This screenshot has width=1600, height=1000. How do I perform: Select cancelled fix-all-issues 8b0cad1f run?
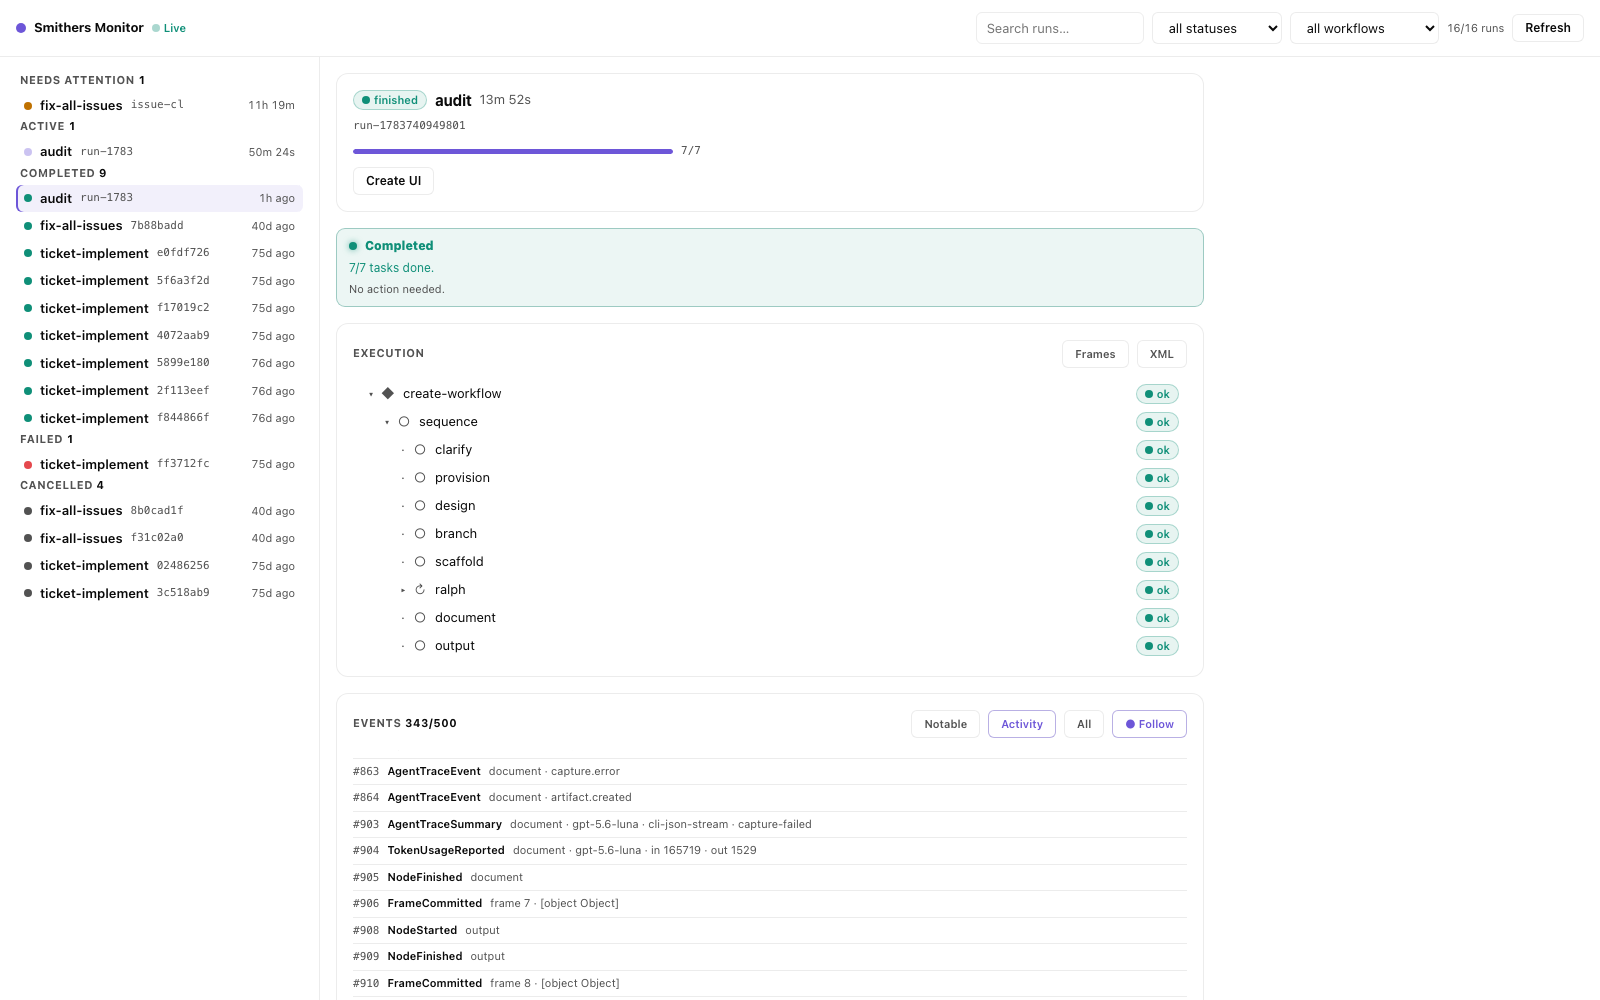(x=160, y=511)
